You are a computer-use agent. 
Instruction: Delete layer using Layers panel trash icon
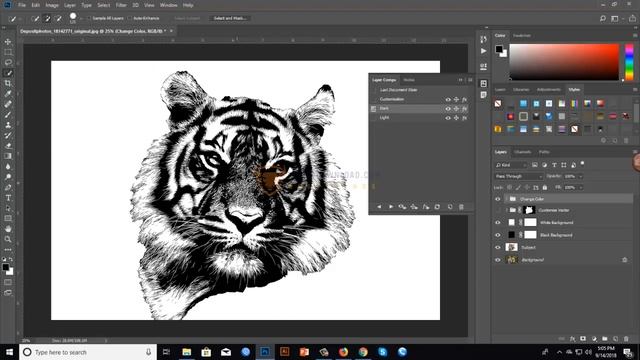point(626,339)
